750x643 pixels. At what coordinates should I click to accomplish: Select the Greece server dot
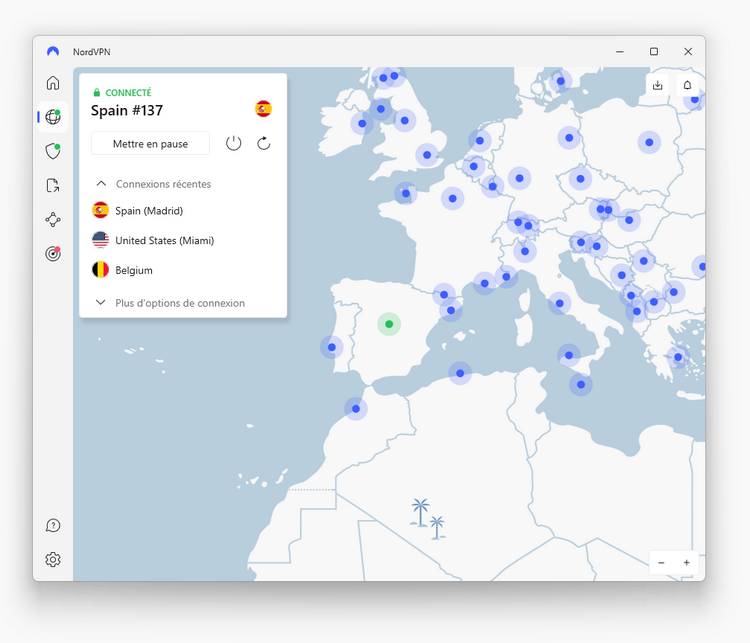(x=678, y=357)
